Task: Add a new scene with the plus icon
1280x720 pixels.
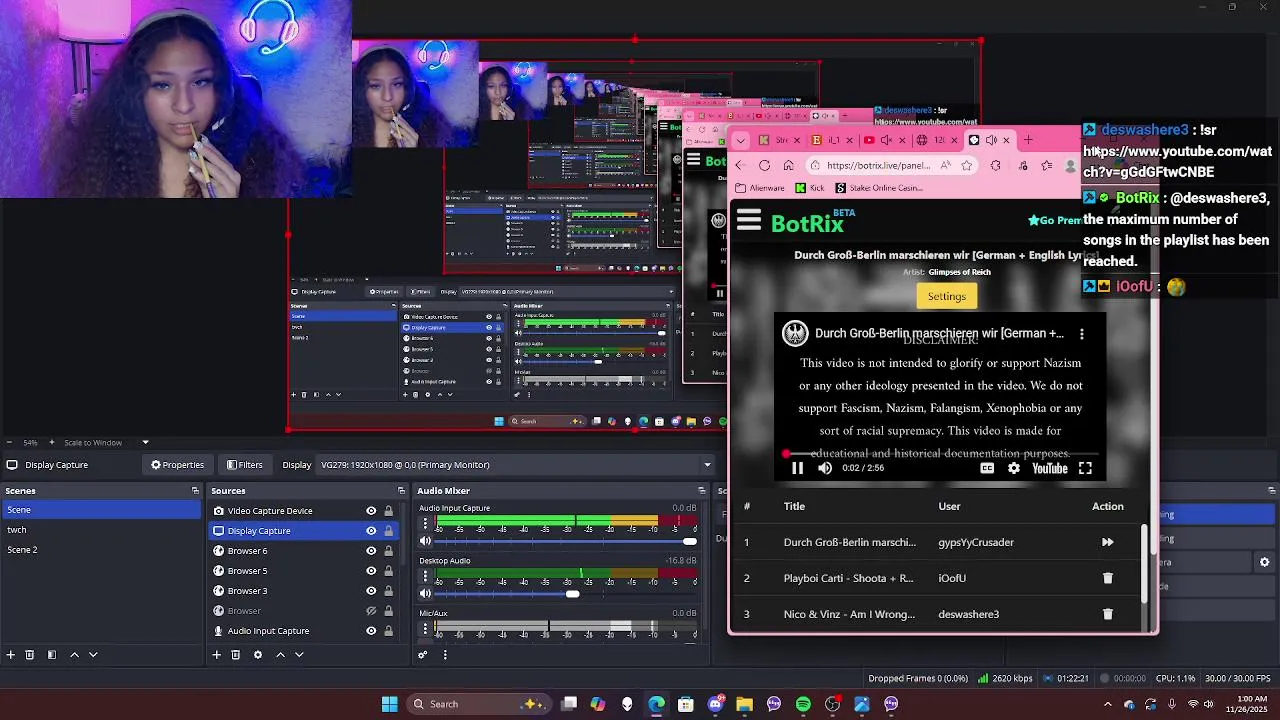Action: (x=10, y=655)
